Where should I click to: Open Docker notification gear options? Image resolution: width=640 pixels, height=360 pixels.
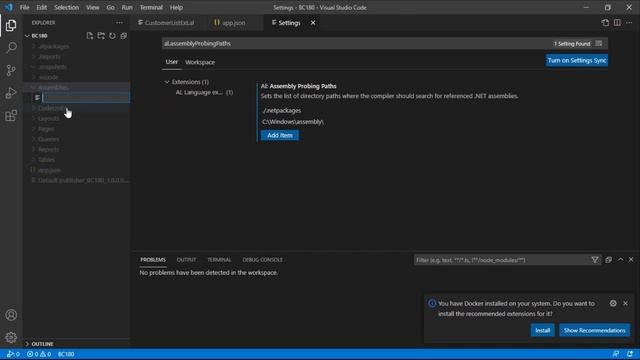pyautogui.click(x=613, y=303)
